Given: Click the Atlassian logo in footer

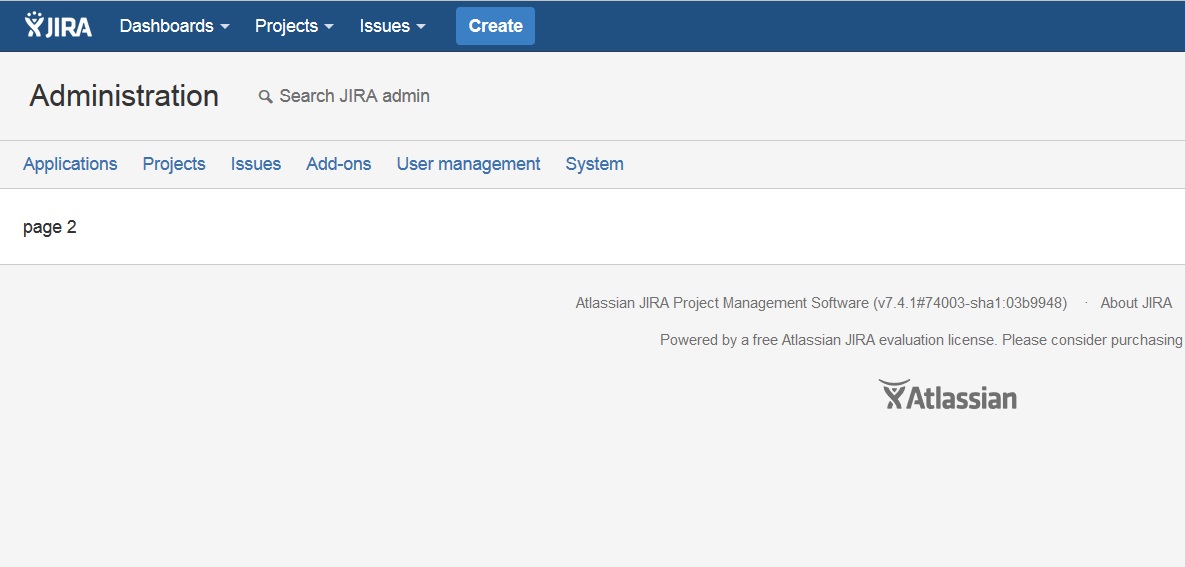Looking at the screenshot, I should [948, 395].
